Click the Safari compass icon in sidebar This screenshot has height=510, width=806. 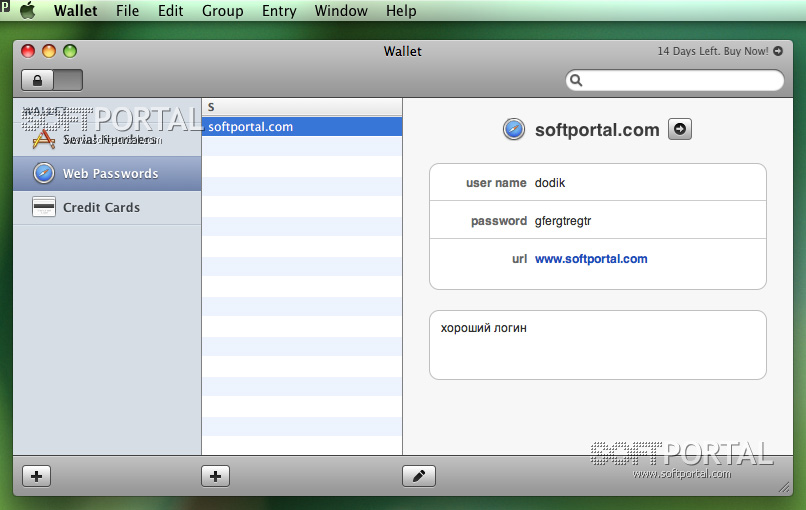(x=44, y=173)
